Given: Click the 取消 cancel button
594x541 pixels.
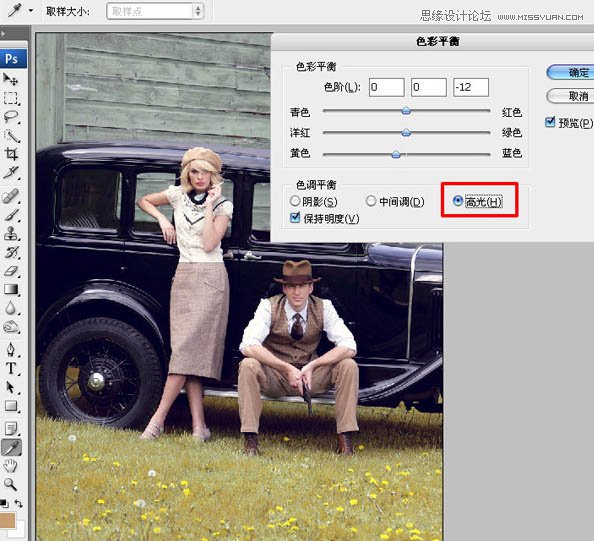Looking at the screenshot, I should pyautogui.click(x=570, y=96).
